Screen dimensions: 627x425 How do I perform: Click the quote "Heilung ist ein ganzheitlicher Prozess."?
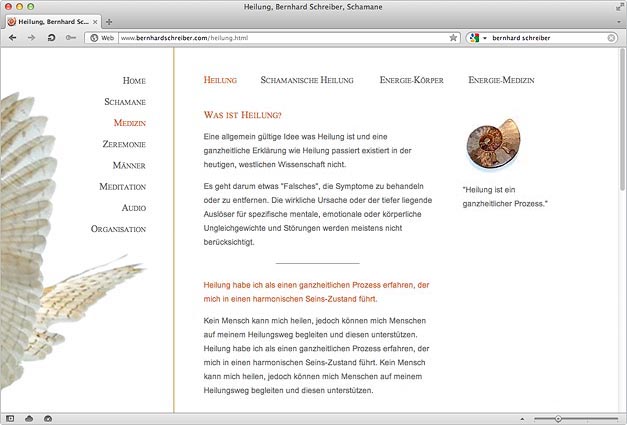505,197
